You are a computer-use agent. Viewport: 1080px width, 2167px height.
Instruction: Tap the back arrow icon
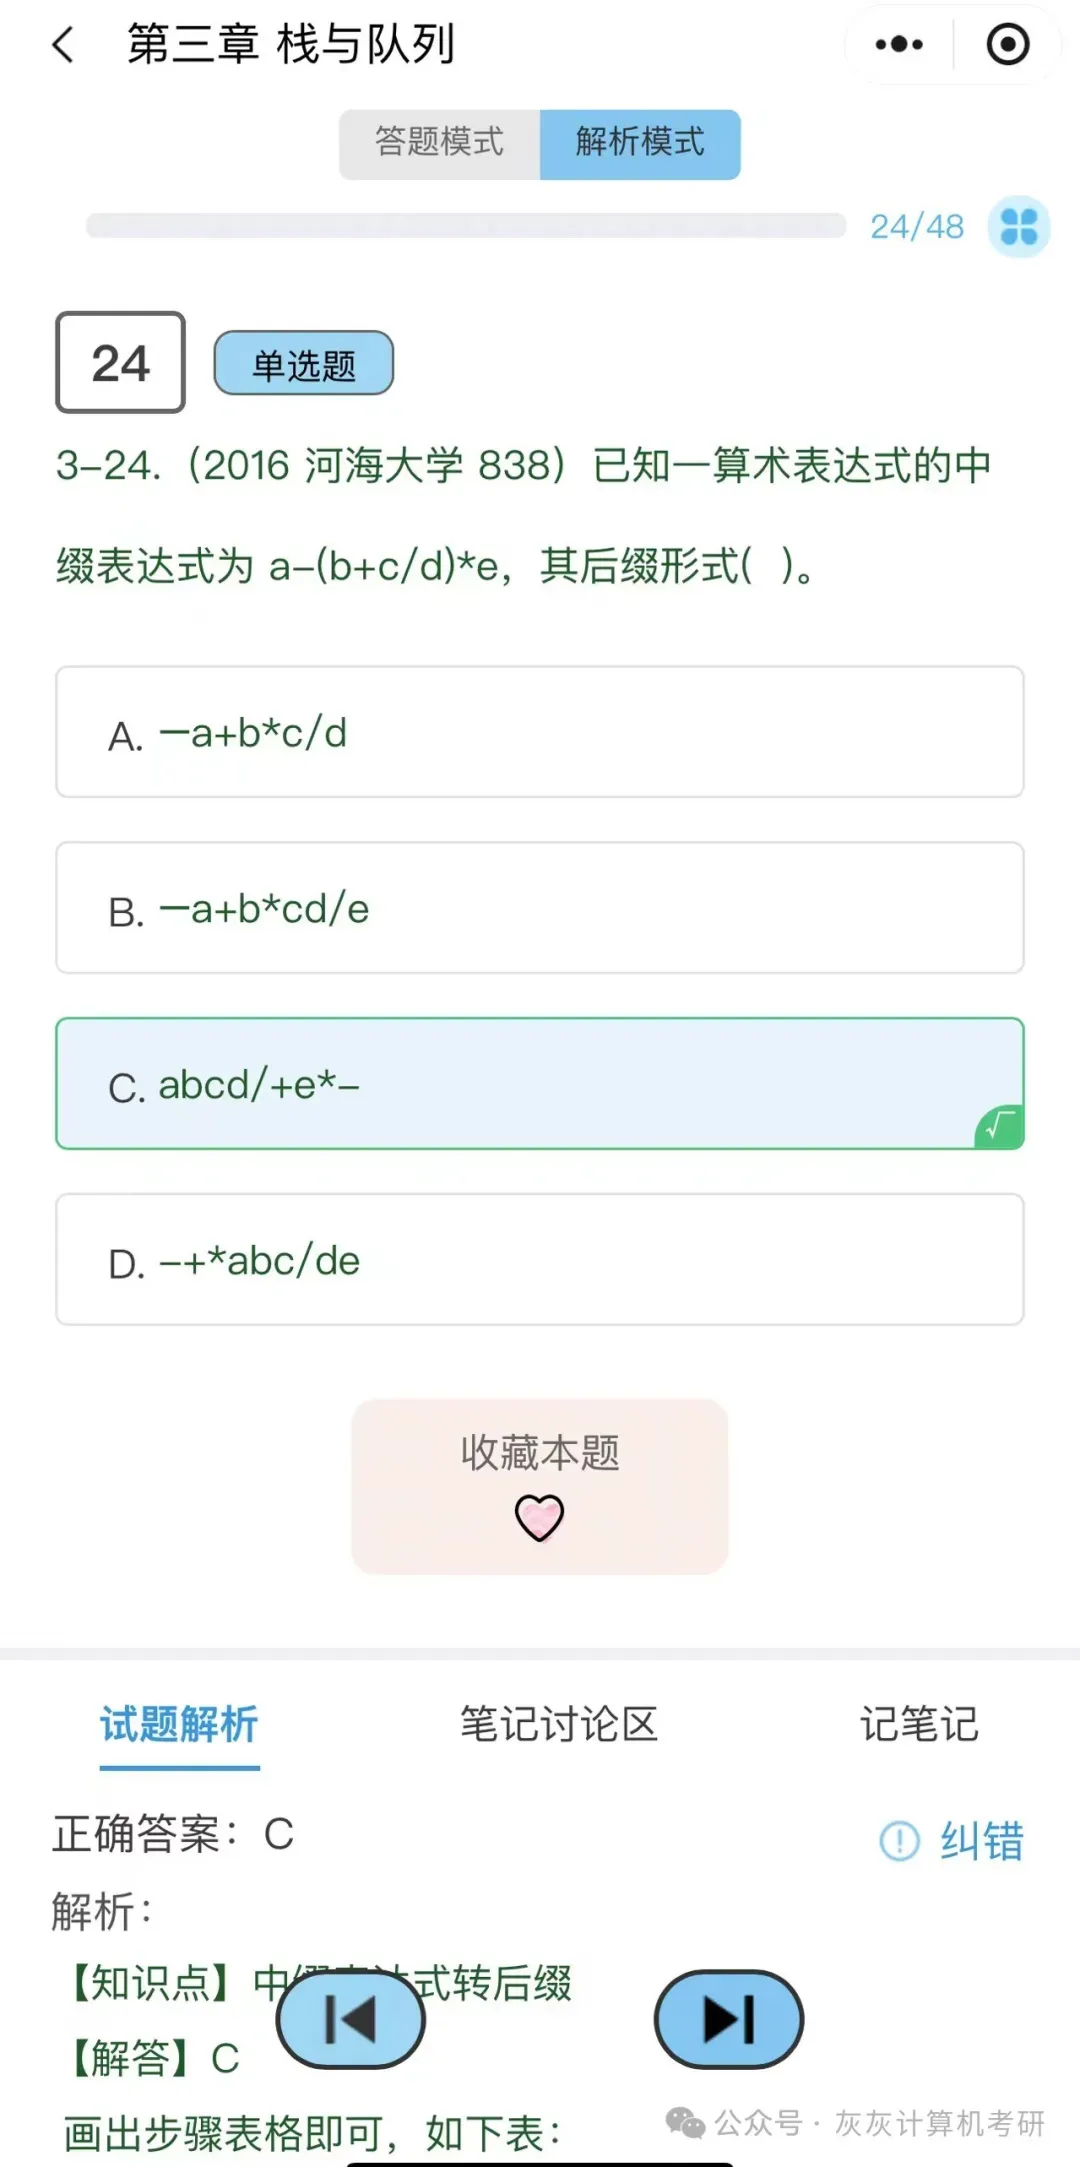pyautogui.click(x=63, y=45)
